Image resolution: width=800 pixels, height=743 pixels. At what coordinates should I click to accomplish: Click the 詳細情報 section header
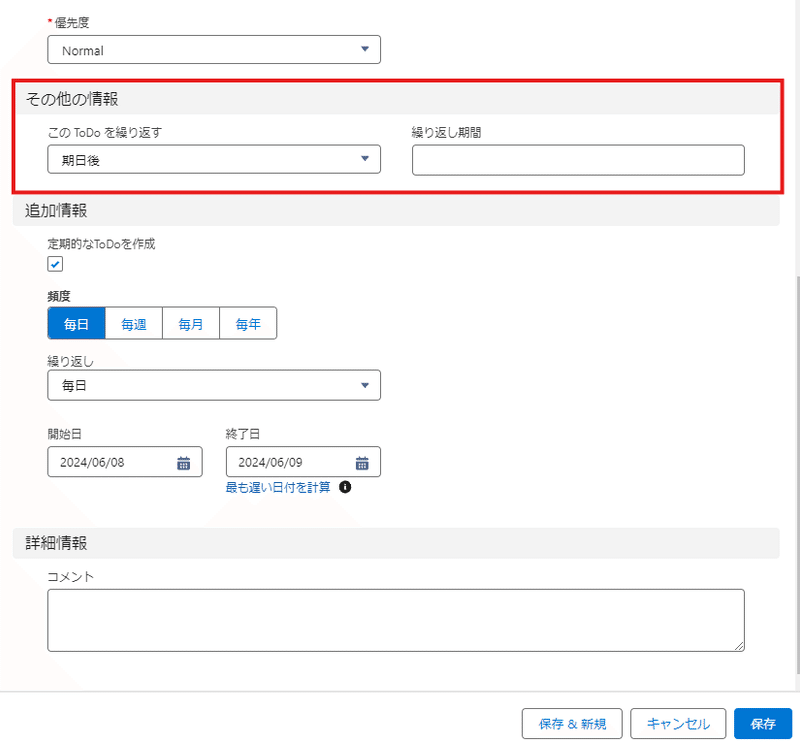396,543
